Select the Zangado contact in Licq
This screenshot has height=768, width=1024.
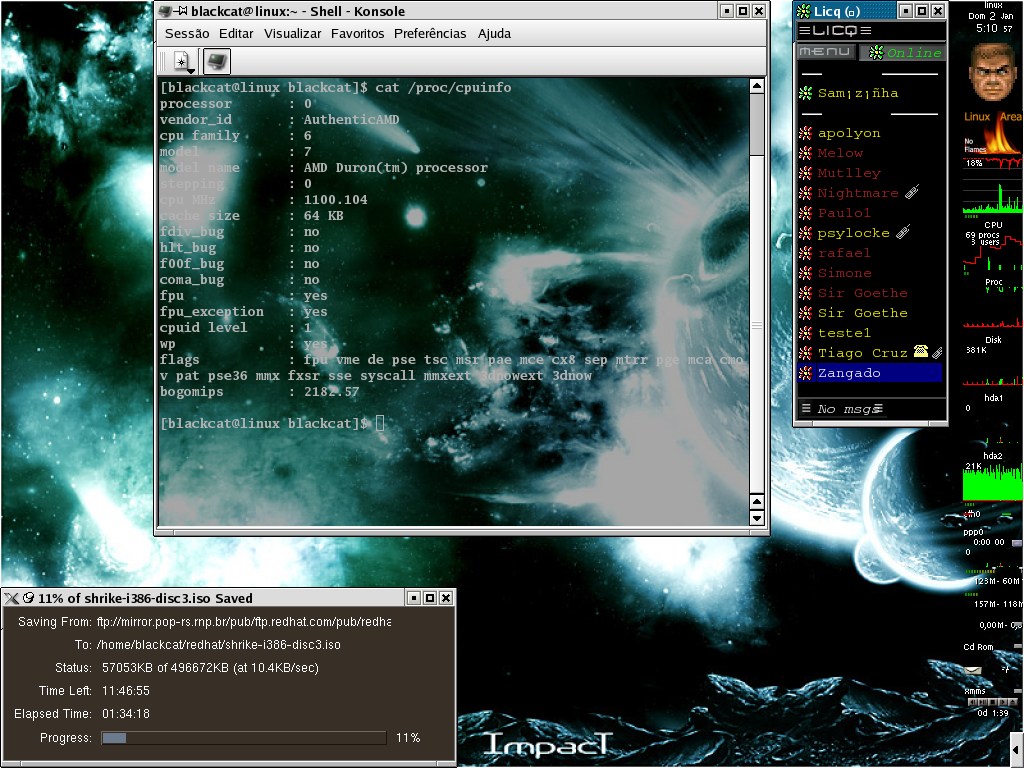coord(870,373)
